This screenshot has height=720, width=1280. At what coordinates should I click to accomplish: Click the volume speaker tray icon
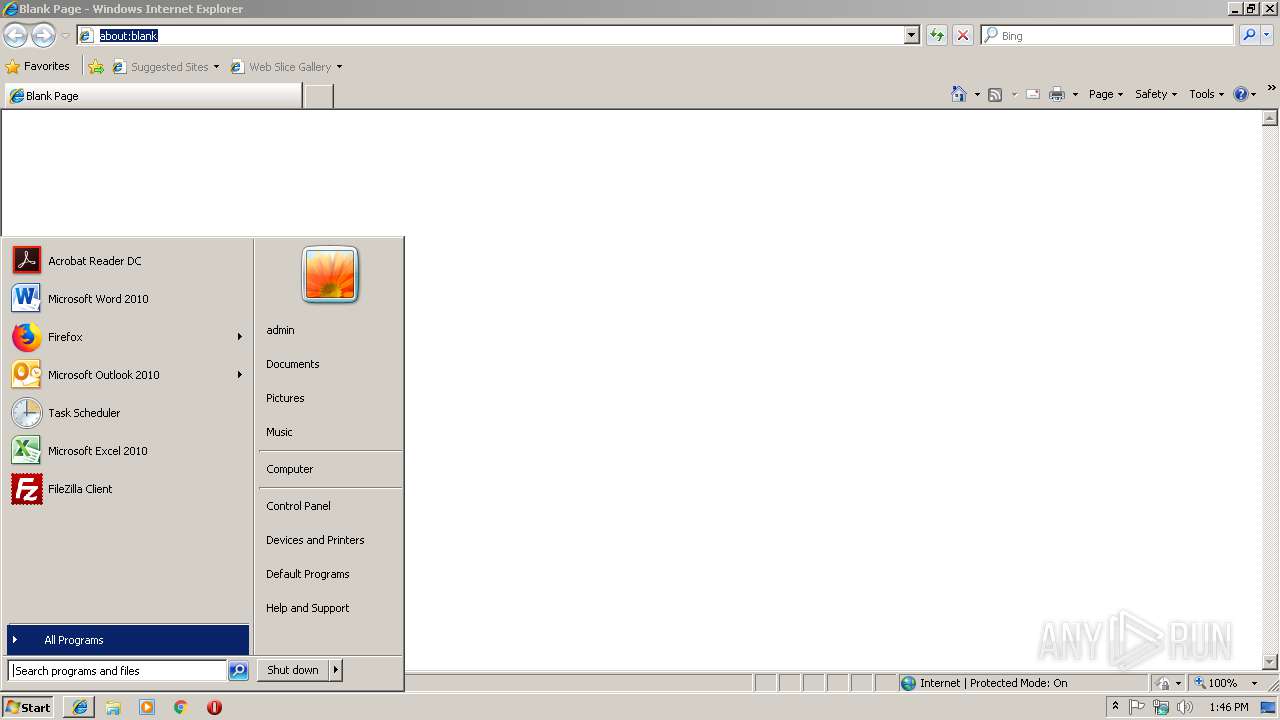1185,707
